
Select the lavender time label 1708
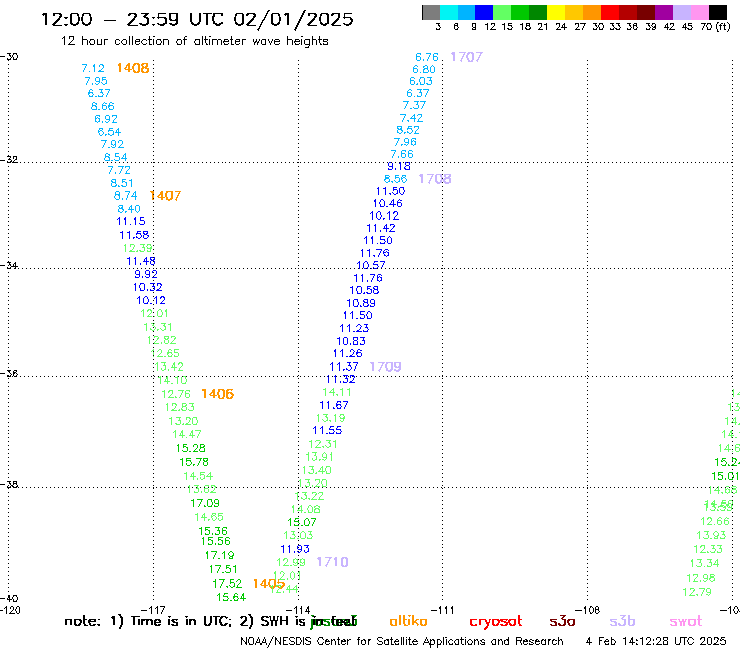pos(435,178)
